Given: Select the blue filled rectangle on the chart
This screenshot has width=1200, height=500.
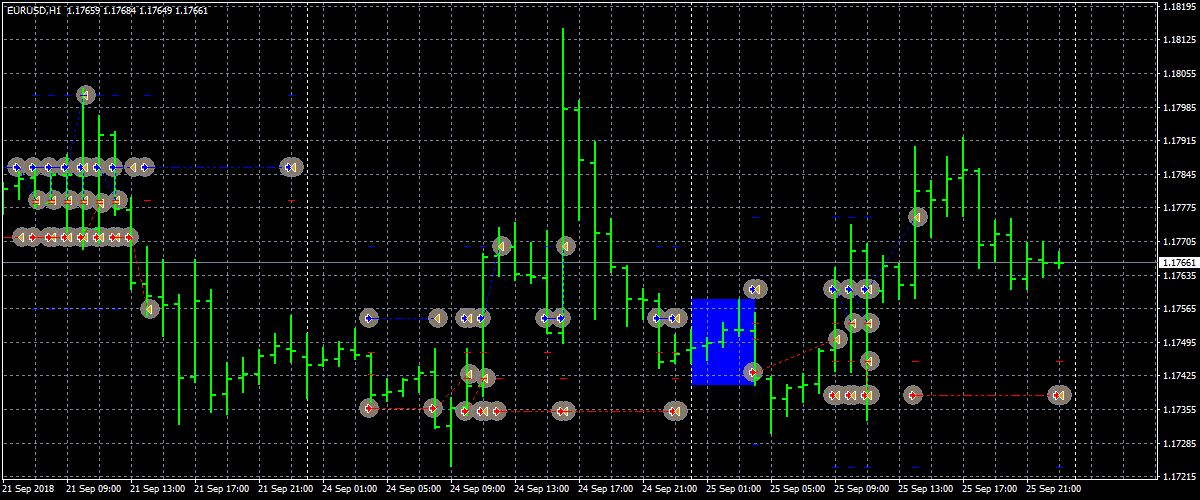Looking at the screenshot, I should tap(722, 342).
